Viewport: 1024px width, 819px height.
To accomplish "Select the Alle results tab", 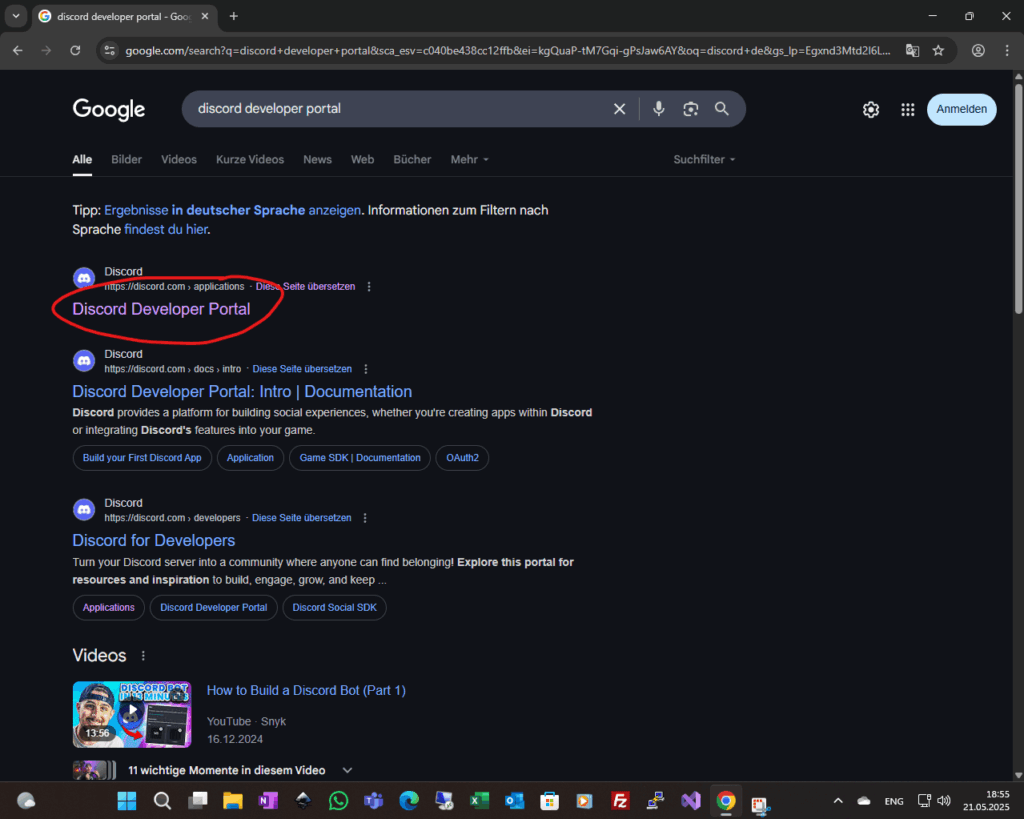I will click(x=82, y=159).
